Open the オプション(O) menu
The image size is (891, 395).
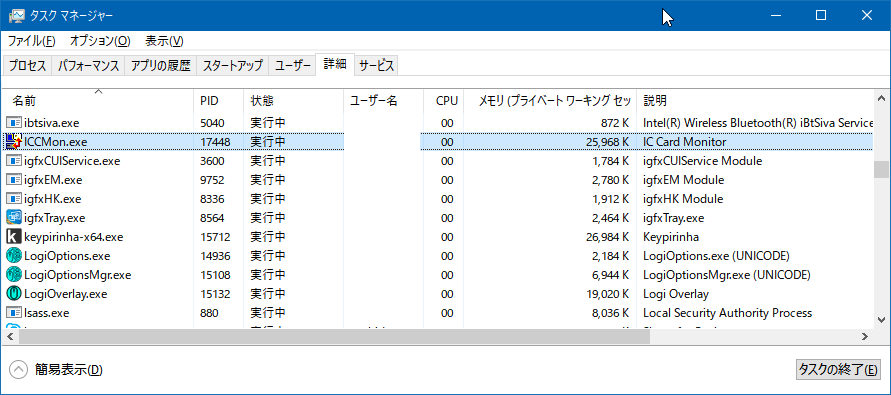click(100, 41)
